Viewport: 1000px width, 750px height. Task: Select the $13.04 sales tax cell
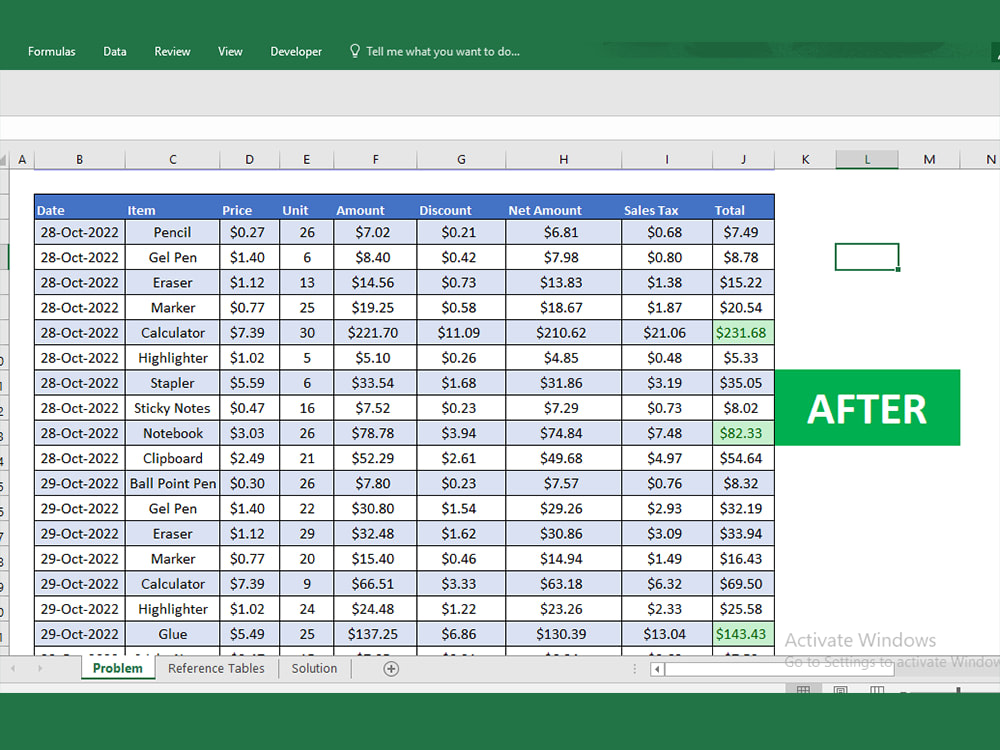coord(667,634)
